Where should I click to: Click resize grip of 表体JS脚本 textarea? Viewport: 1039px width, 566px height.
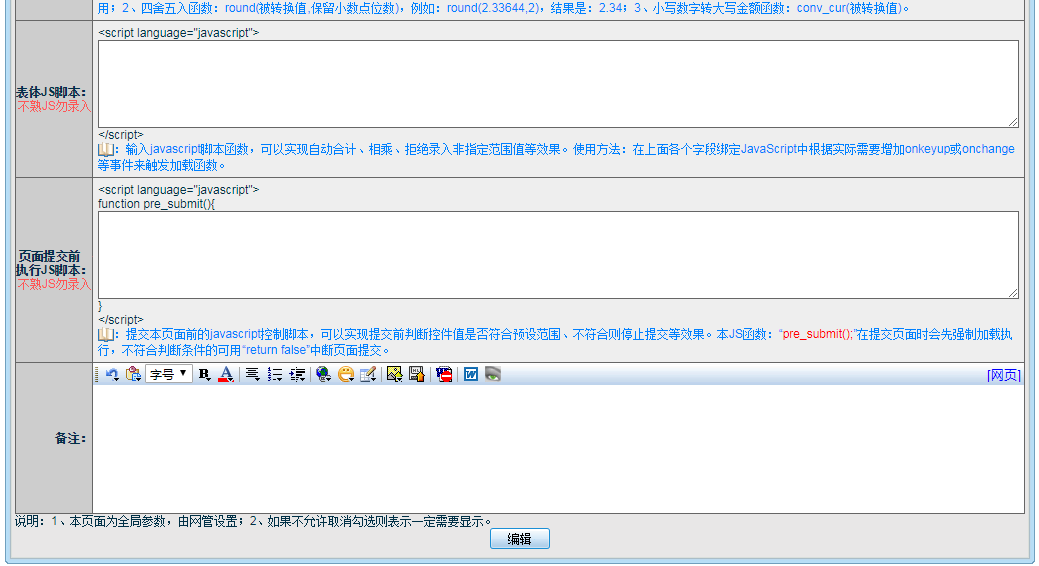[x=1014, y=123]
